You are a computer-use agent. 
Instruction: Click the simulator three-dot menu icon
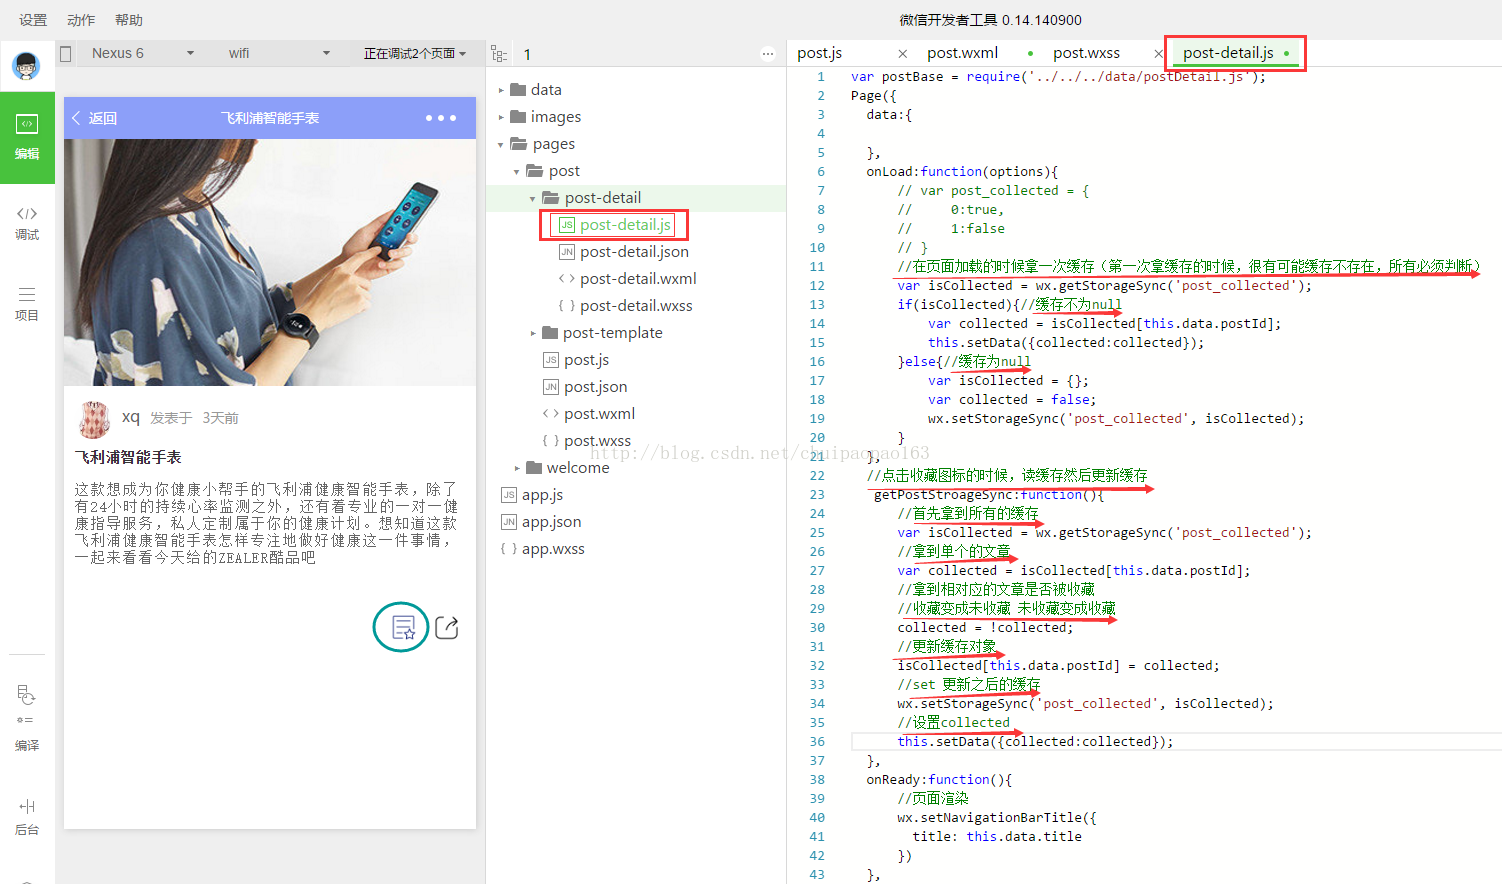pos(441,118)
